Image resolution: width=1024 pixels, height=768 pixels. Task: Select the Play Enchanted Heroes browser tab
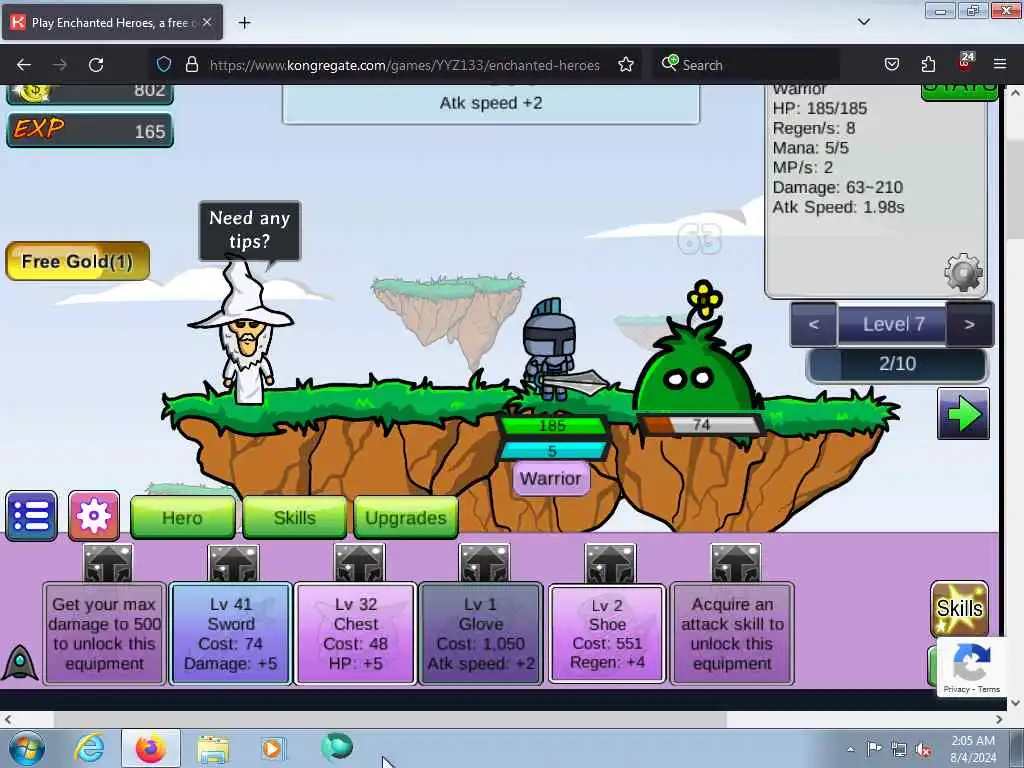[112, 23]
